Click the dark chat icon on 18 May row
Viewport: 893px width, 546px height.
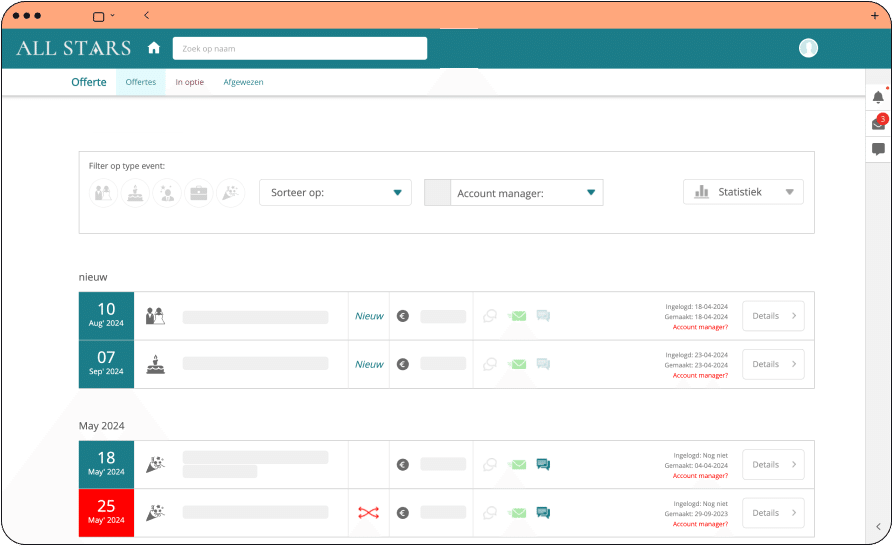tap(543, 464)
